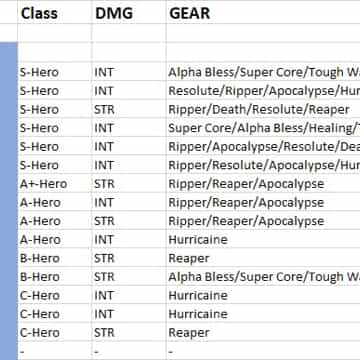The width and height of the screenshot is (360, 360).
Task: Select Reaper gear cell in last C-Hero row
Action: (x=263, y=333)
